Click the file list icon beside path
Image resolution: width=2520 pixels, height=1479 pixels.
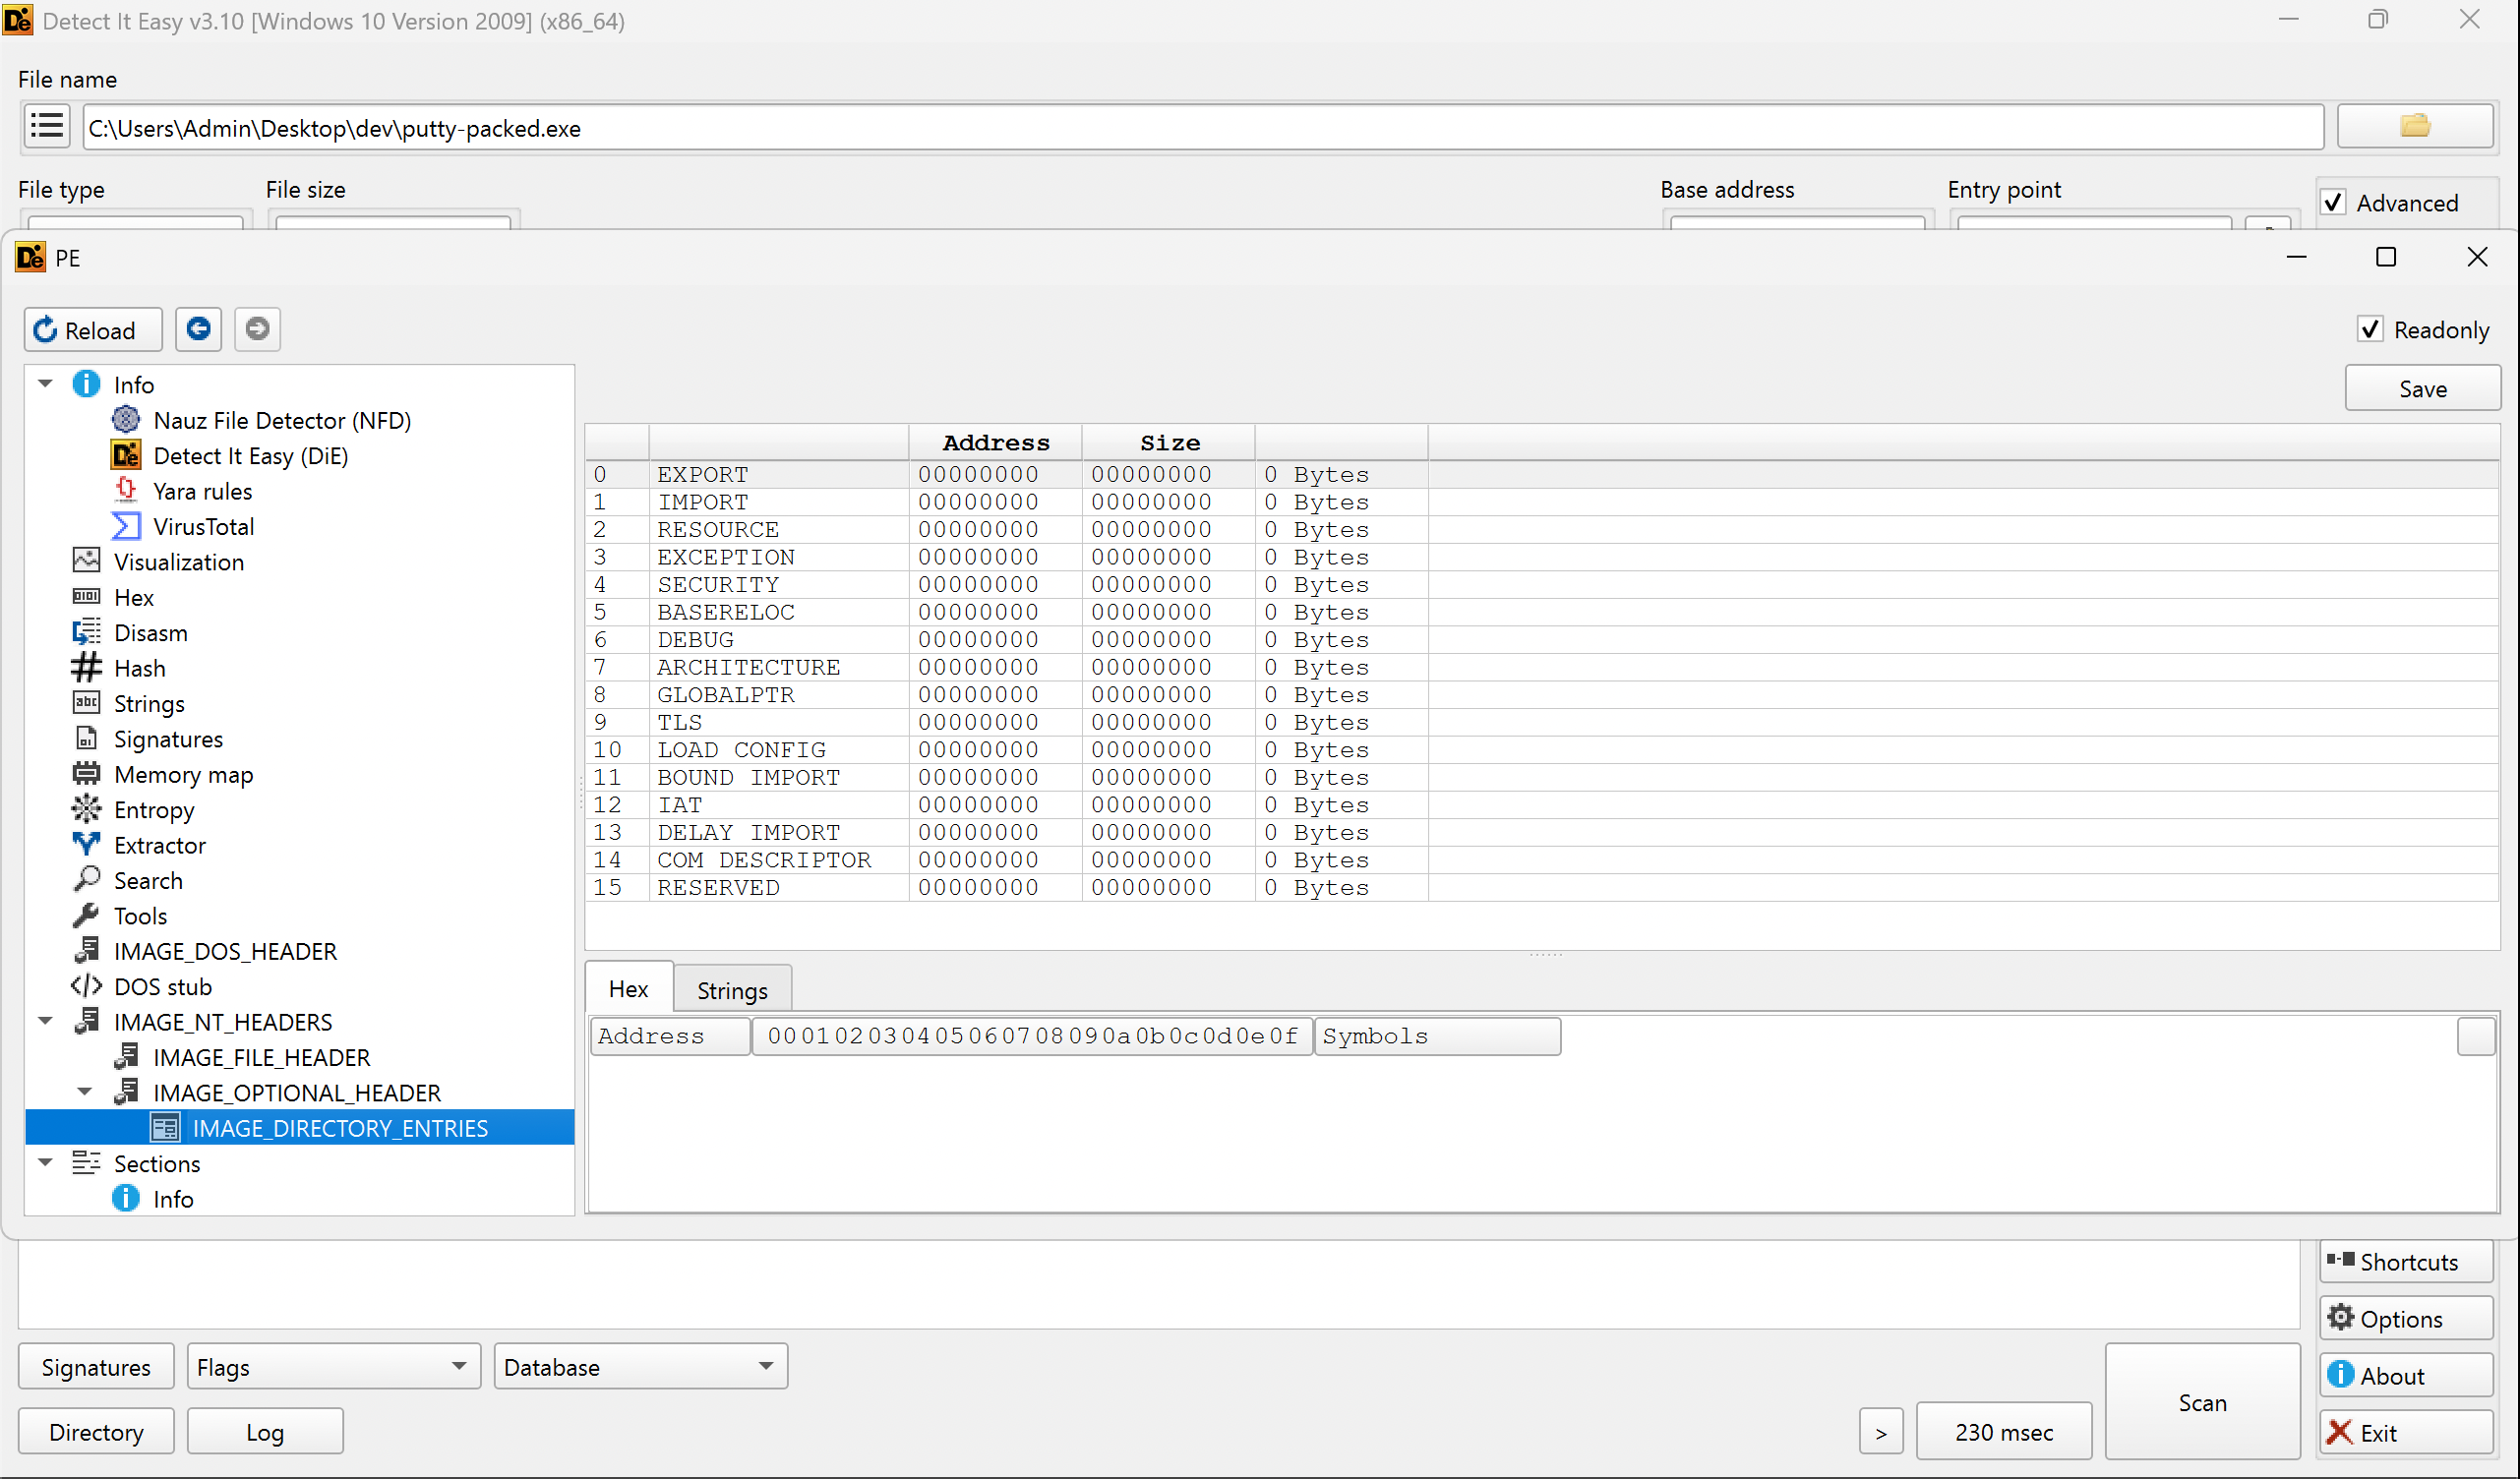pos(47,127)
